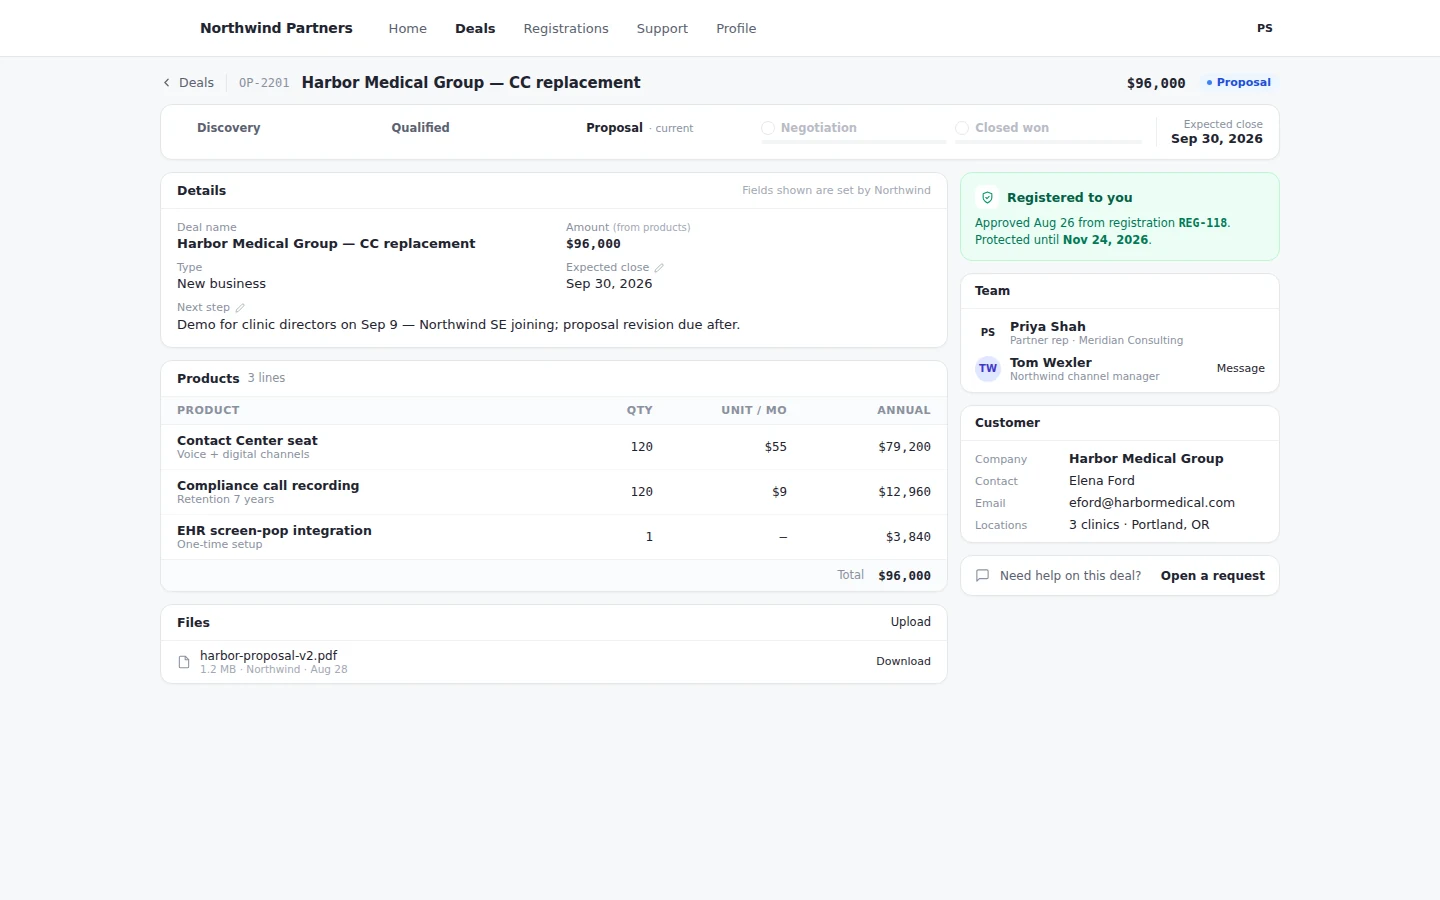
Task: Go back via the Deals chevron icon
Action: click(167, 83)
